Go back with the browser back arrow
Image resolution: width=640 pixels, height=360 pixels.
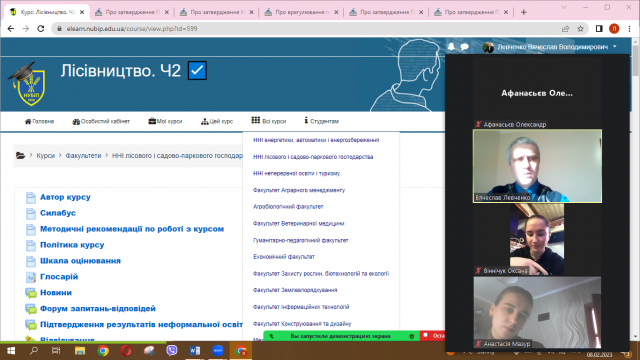(11, 29)
